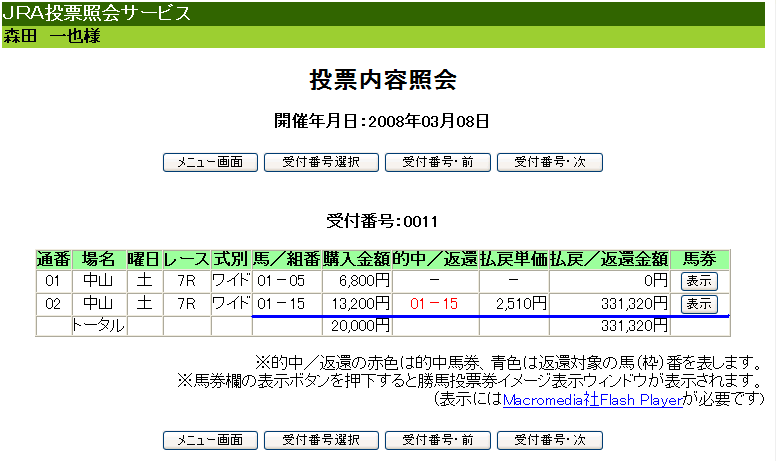Click the 投票内容照会 page heading

383,80
